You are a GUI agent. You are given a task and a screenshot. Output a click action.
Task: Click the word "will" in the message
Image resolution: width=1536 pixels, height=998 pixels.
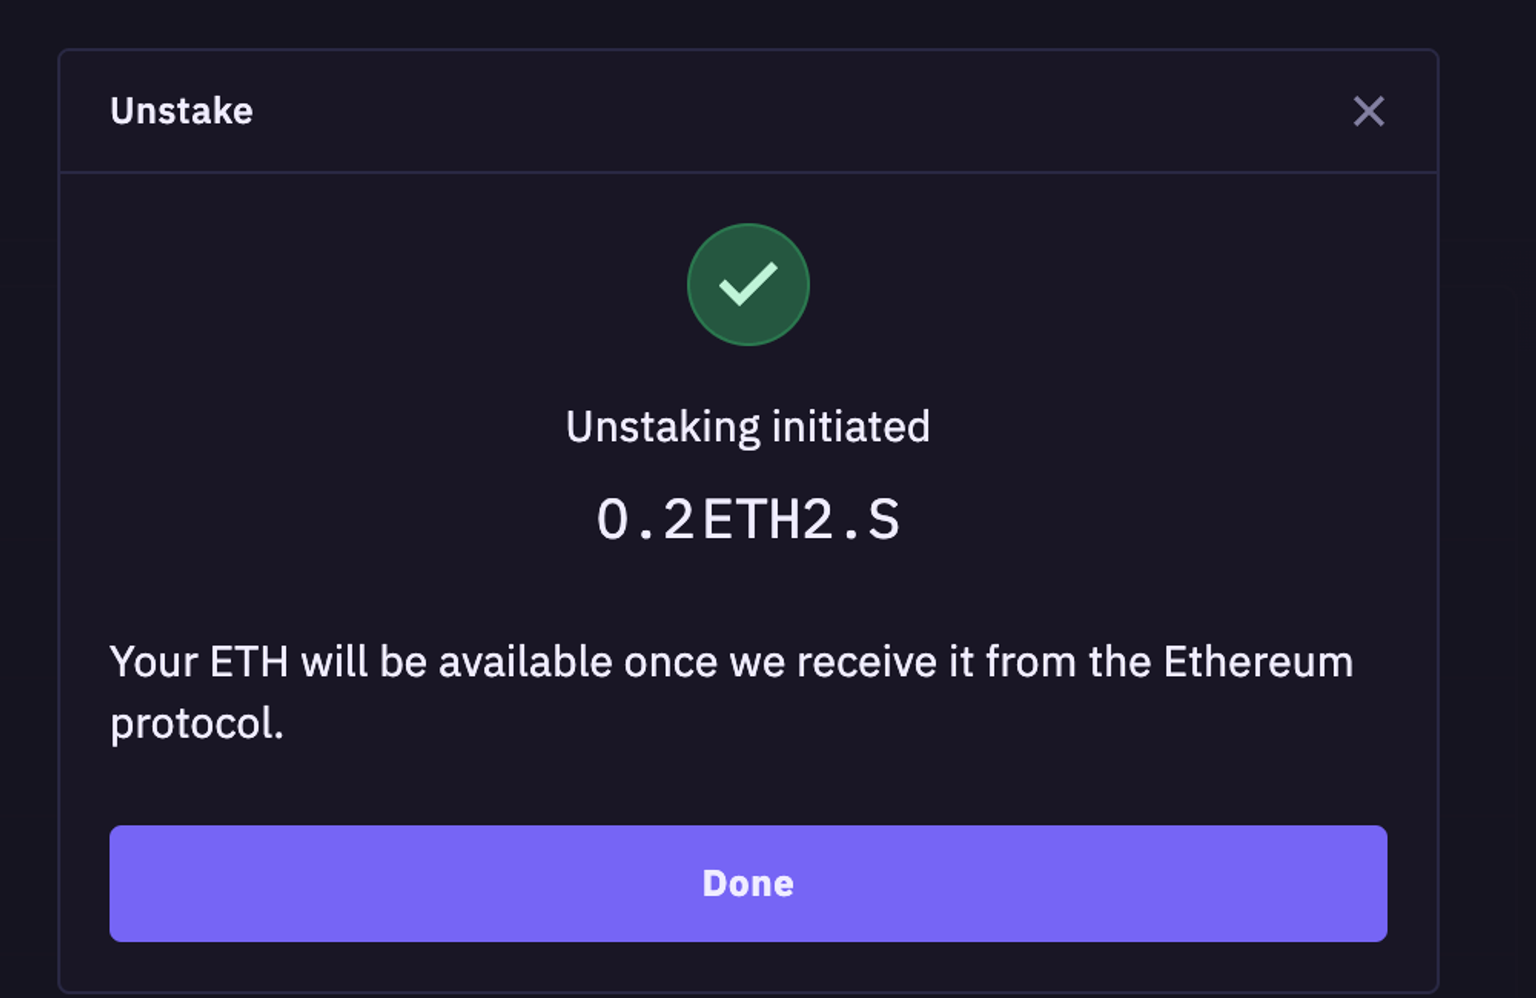coord(334,662)
